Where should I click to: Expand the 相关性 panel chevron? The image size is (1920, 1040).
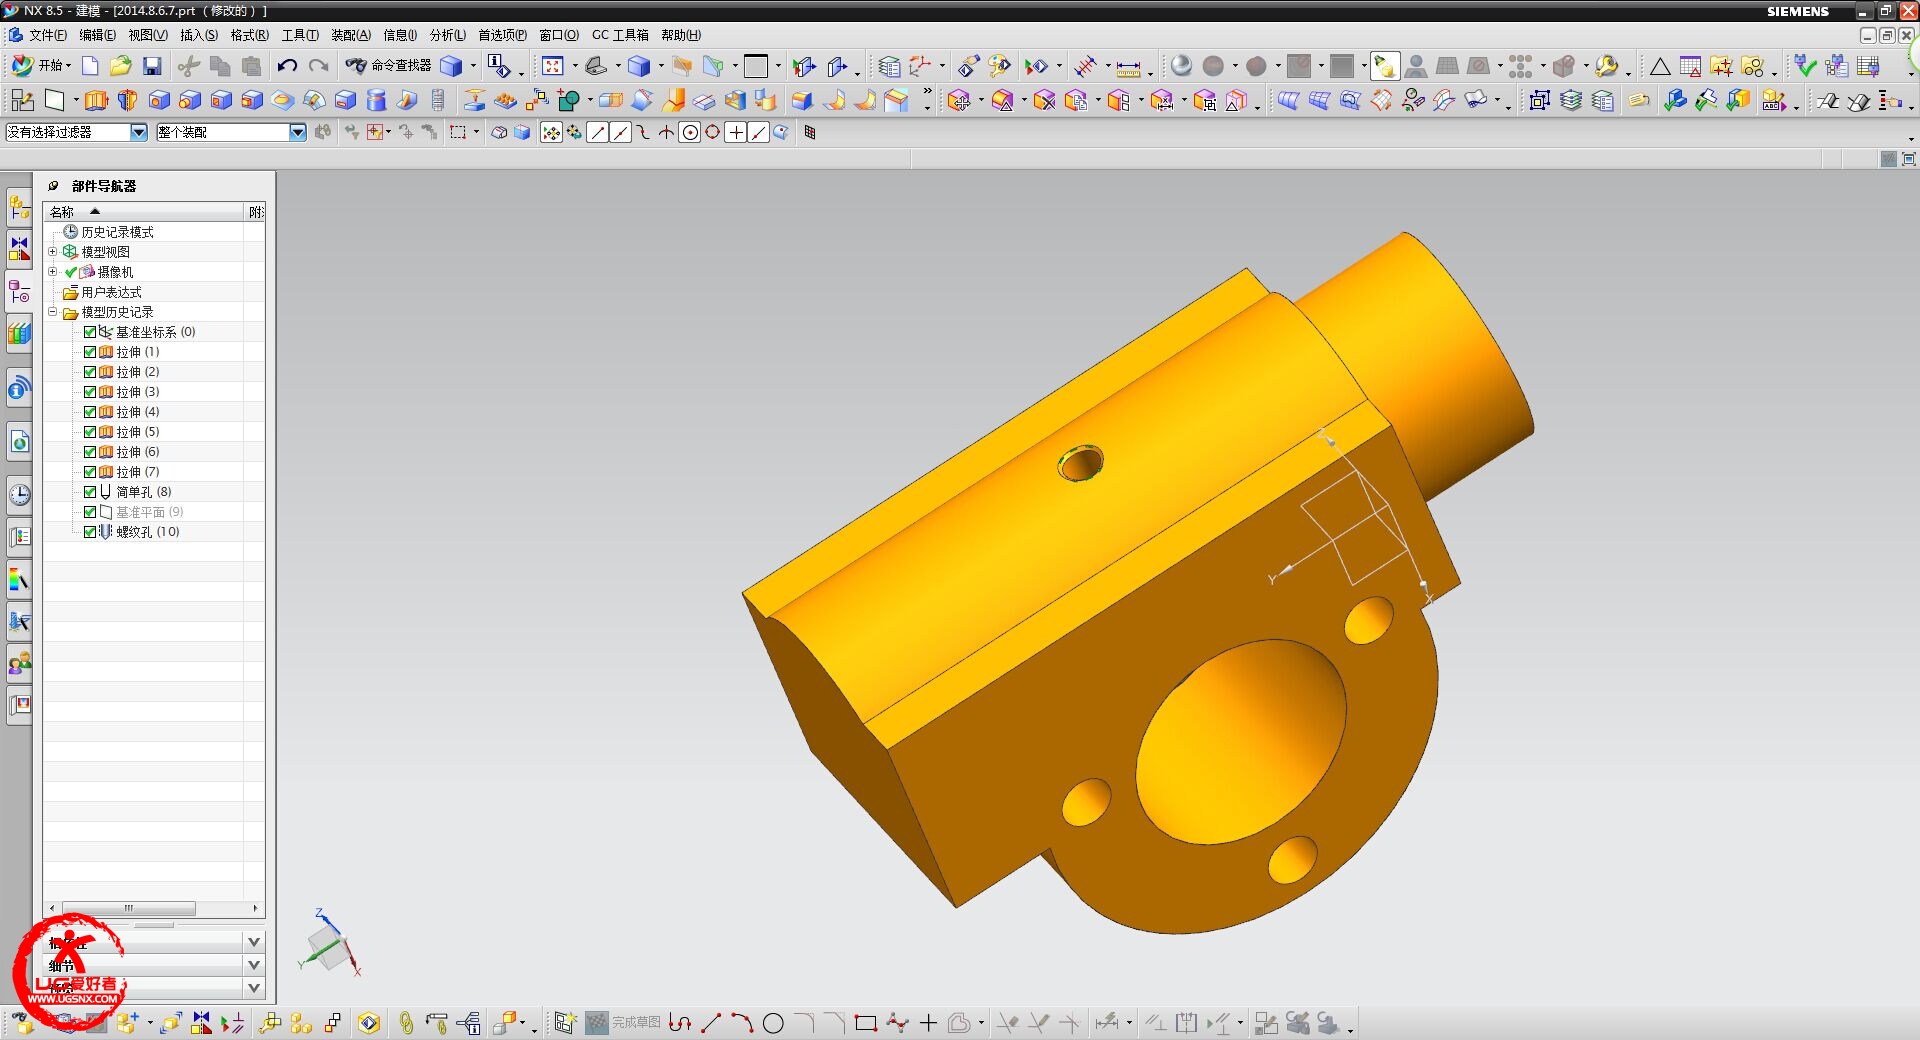tap(254, 942)
